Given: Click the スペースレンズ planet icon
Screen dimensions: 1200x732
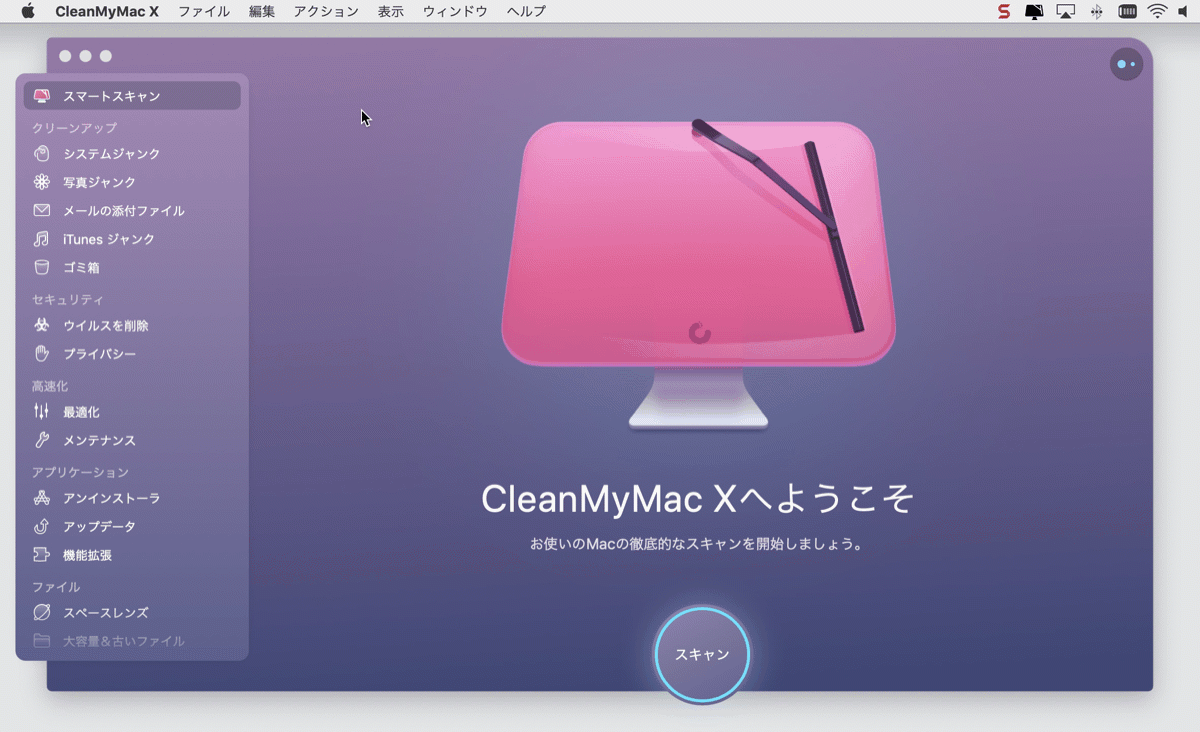Looking at the screenshot, I should [x=41, y=613].
